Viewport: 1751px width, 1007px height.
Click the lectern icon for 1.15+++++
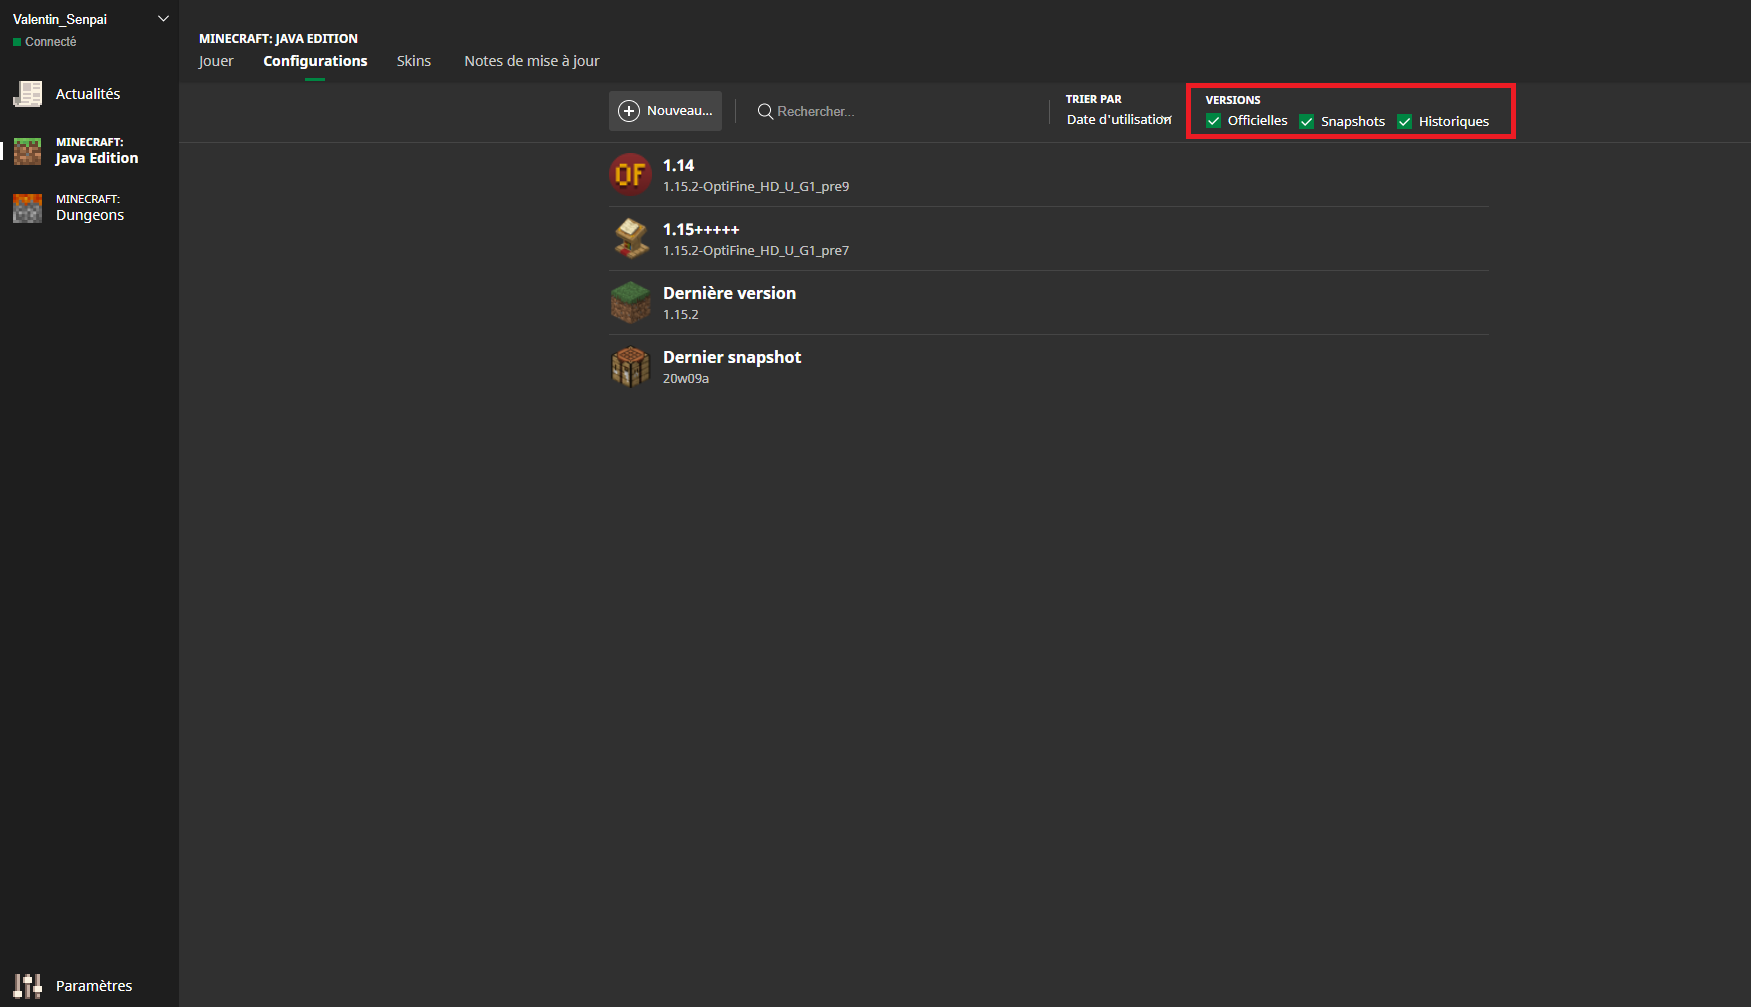[x=631, y=239]
